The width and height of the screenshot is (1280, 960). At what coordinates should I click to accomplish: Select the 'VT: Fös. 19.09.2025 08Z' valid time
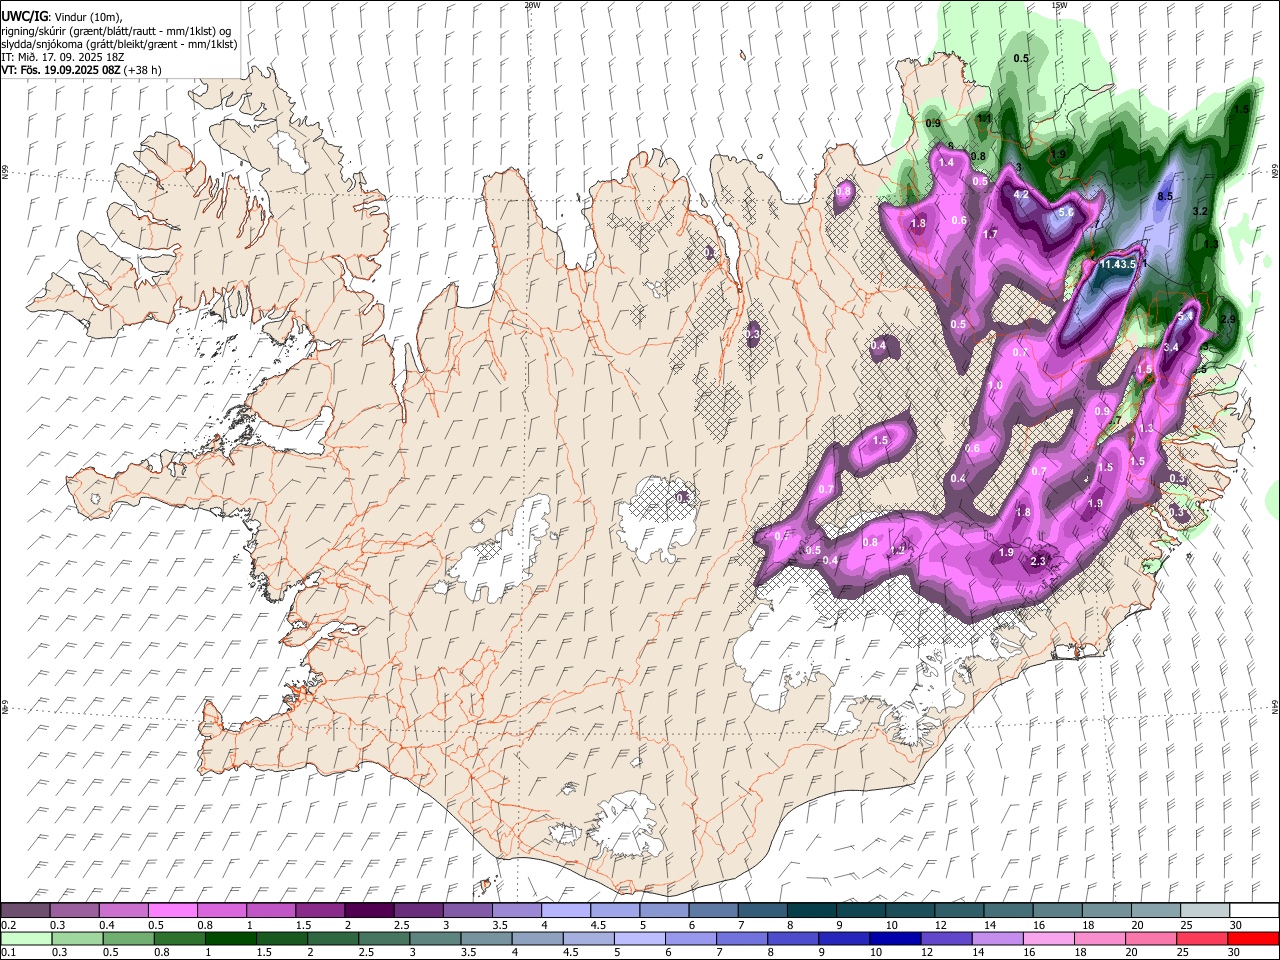click(61, 70)
